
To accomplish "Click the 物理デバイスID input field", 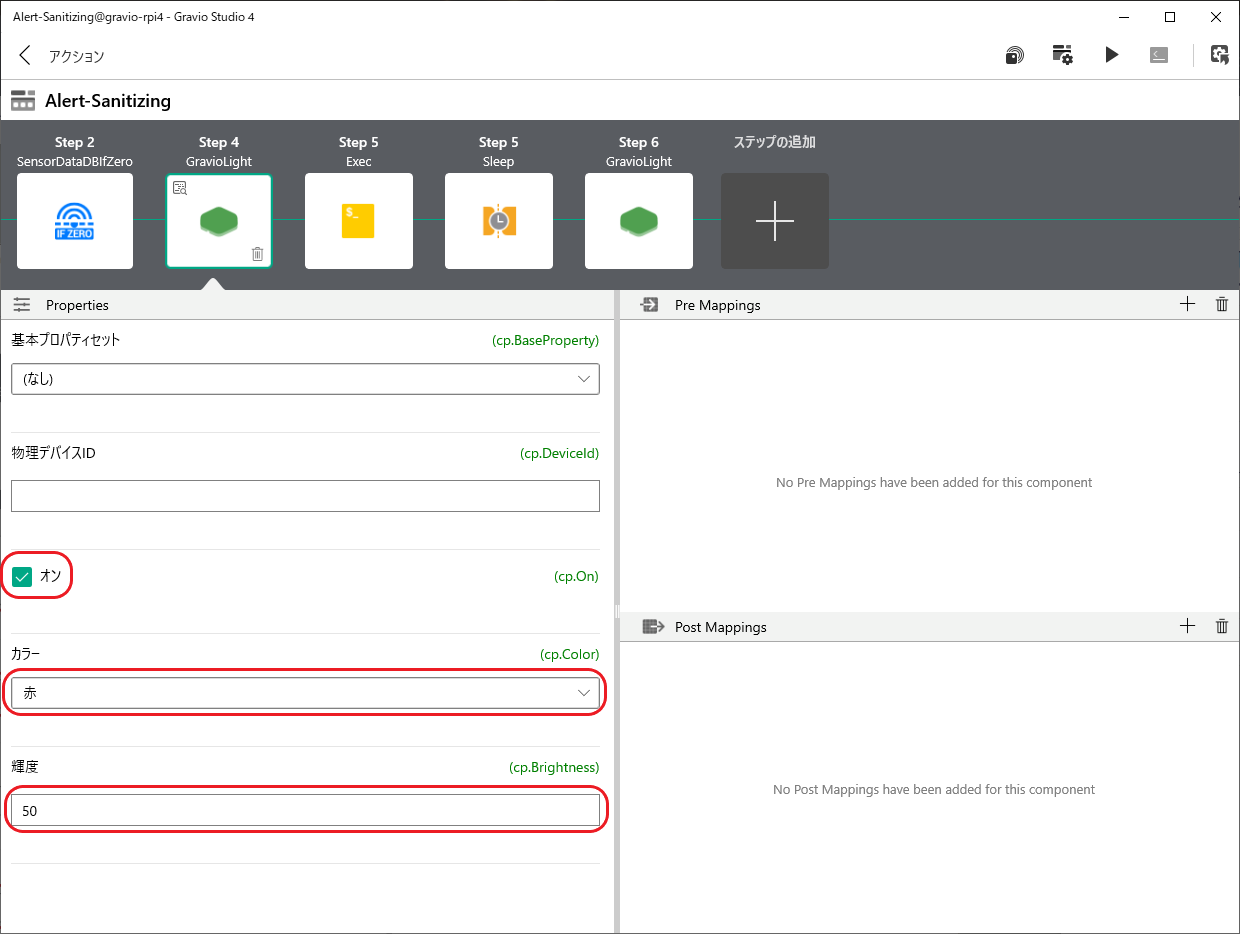I will (305, 496).
